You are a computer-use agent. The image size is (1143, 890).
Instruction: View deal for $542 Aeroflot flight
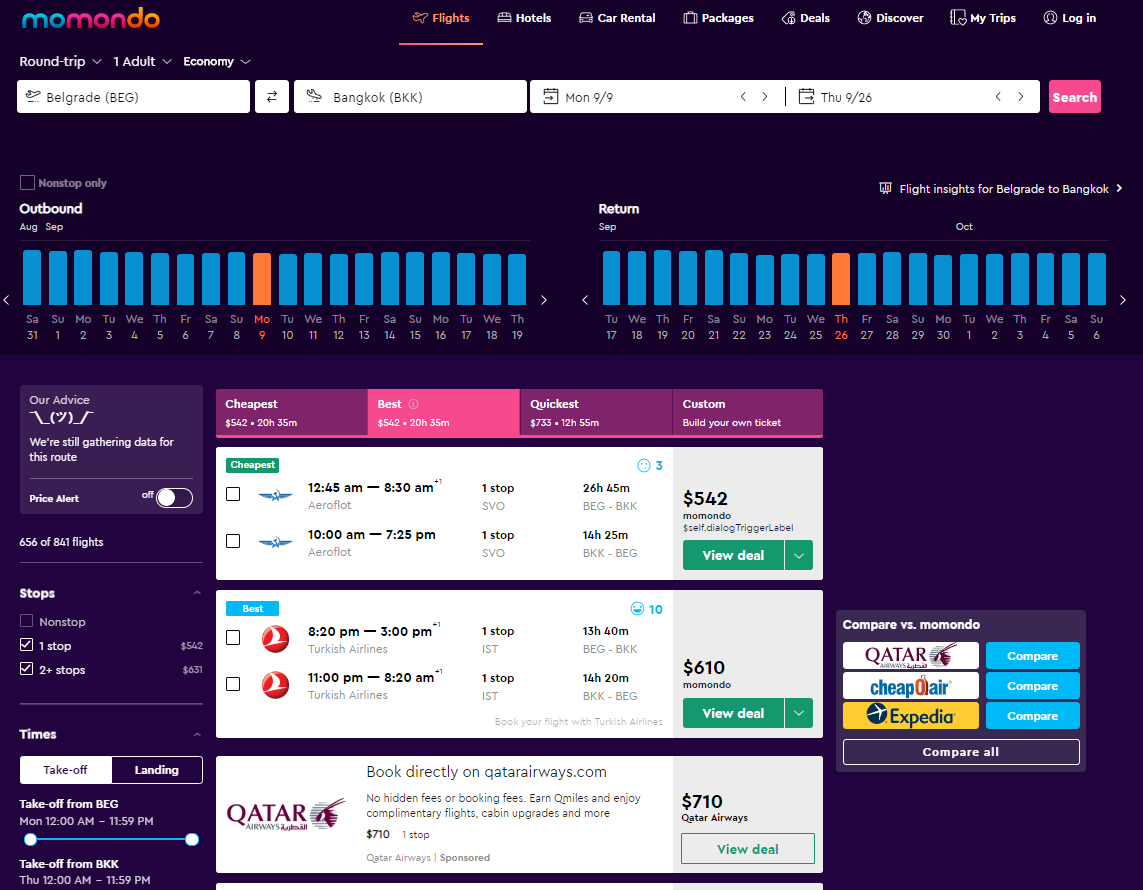click(733, 555)
